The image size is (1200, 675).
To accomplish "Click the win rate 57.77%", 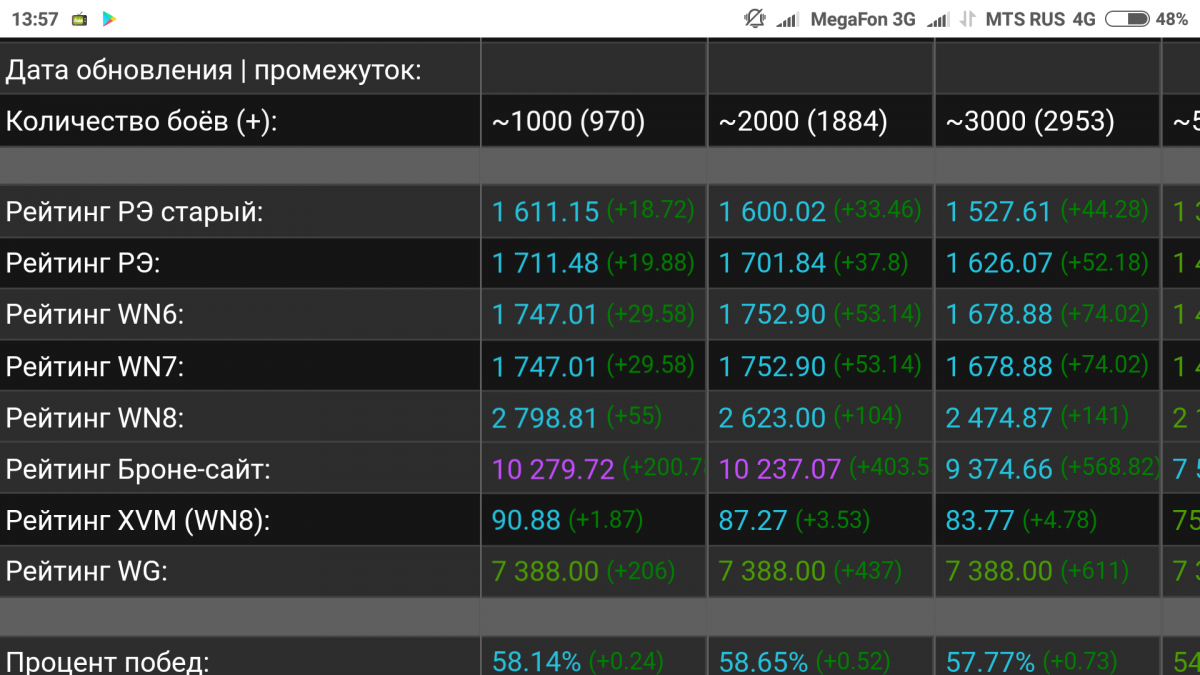I will [x=990, y=662].
